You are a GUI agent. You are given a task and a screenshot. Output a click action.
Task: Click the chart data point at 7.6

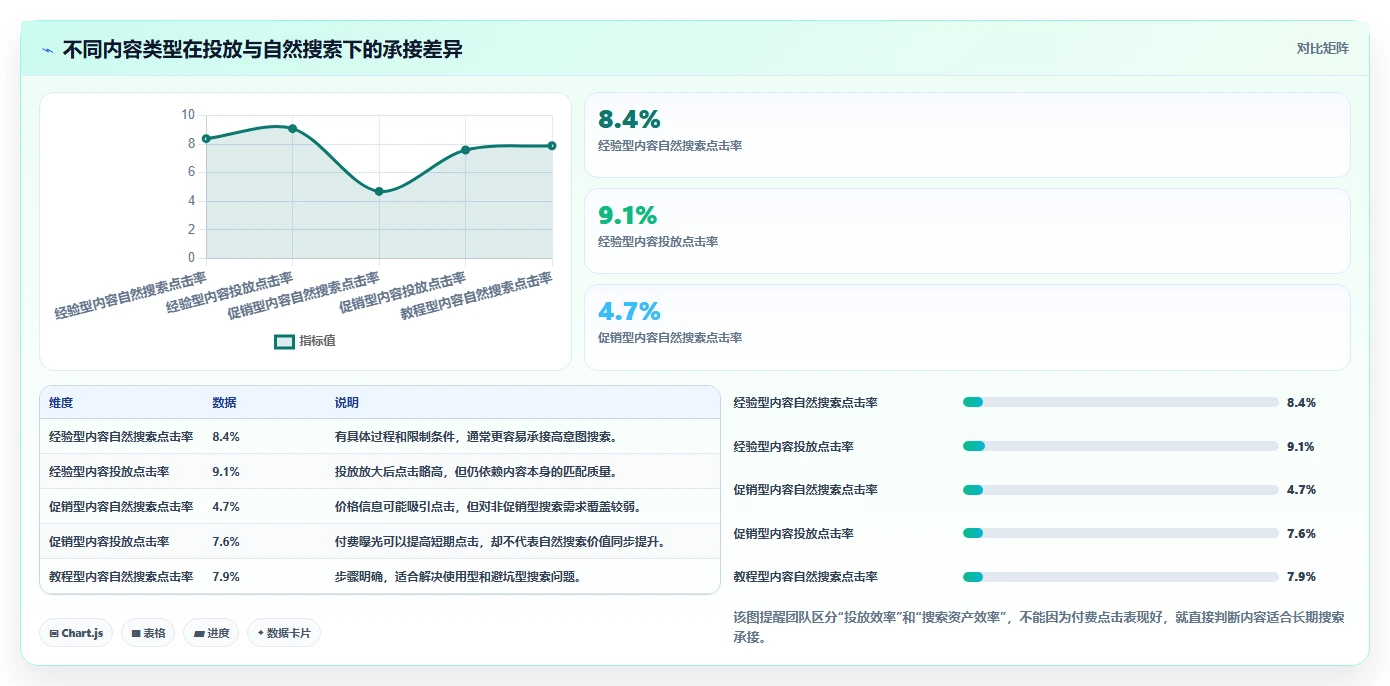(x=465, y=150)
